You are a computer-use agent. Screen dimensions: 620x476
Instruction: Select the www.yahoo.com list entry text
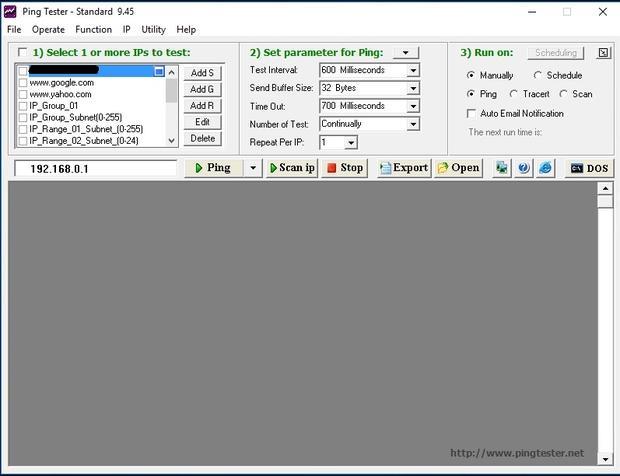60,94
